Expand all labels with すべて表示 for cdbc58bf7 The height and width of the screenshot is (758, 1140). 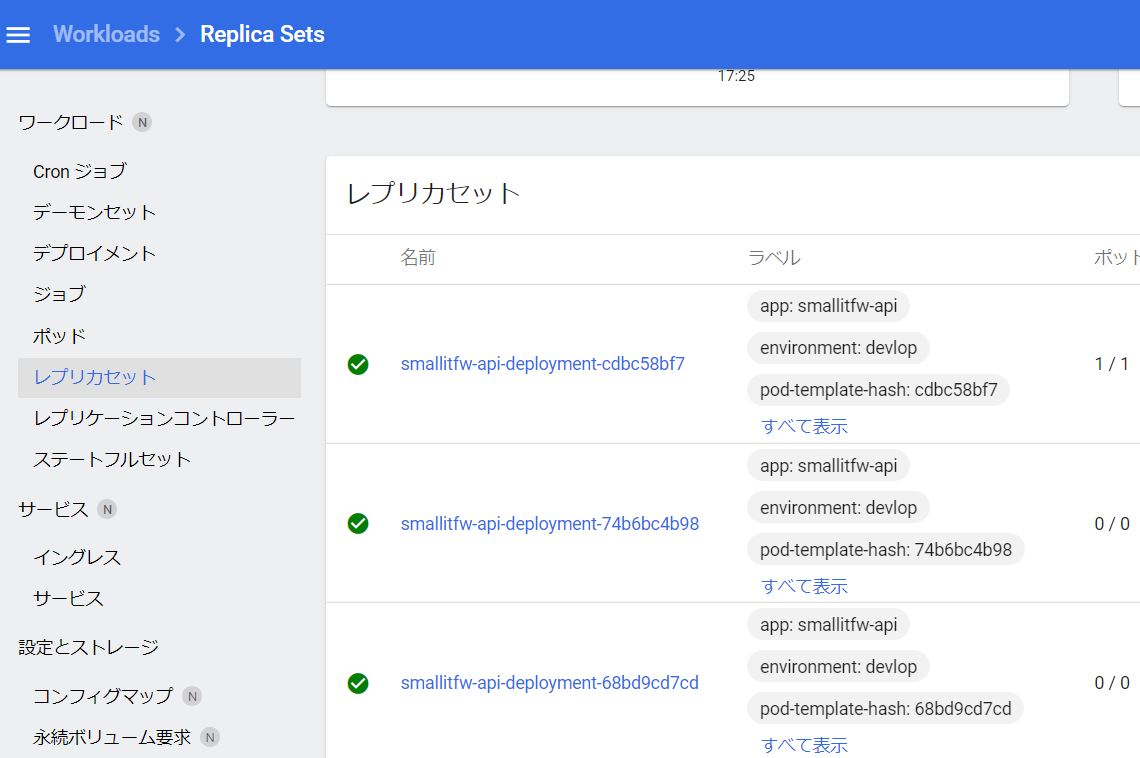pos(804,426)
